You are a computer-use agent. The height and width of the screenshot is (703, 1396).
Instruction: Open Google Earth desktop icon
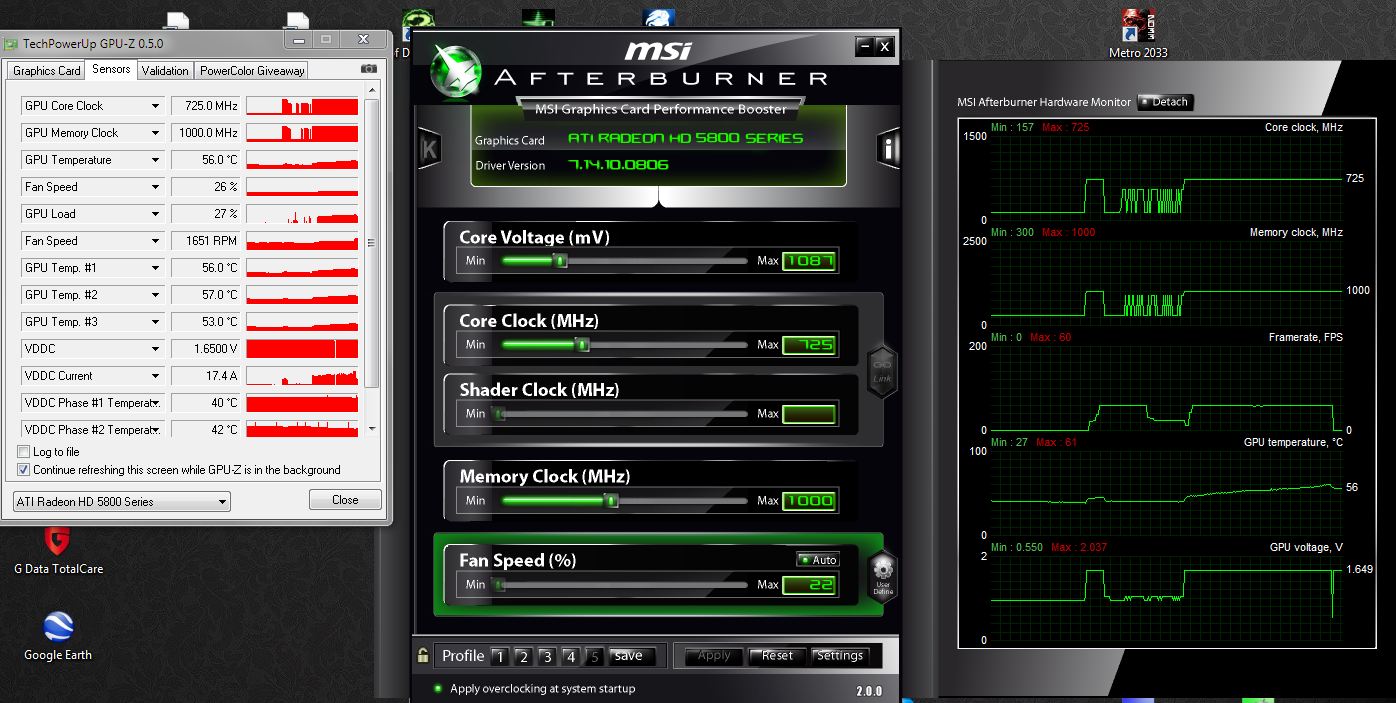[x=58, y=637]
